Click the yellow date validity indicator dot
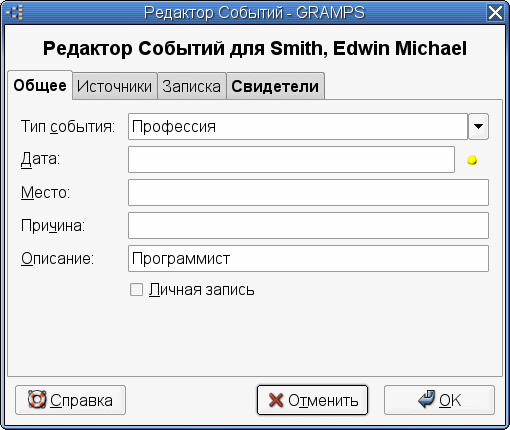This screenshot has width=510, height=430. pos(472,160)
